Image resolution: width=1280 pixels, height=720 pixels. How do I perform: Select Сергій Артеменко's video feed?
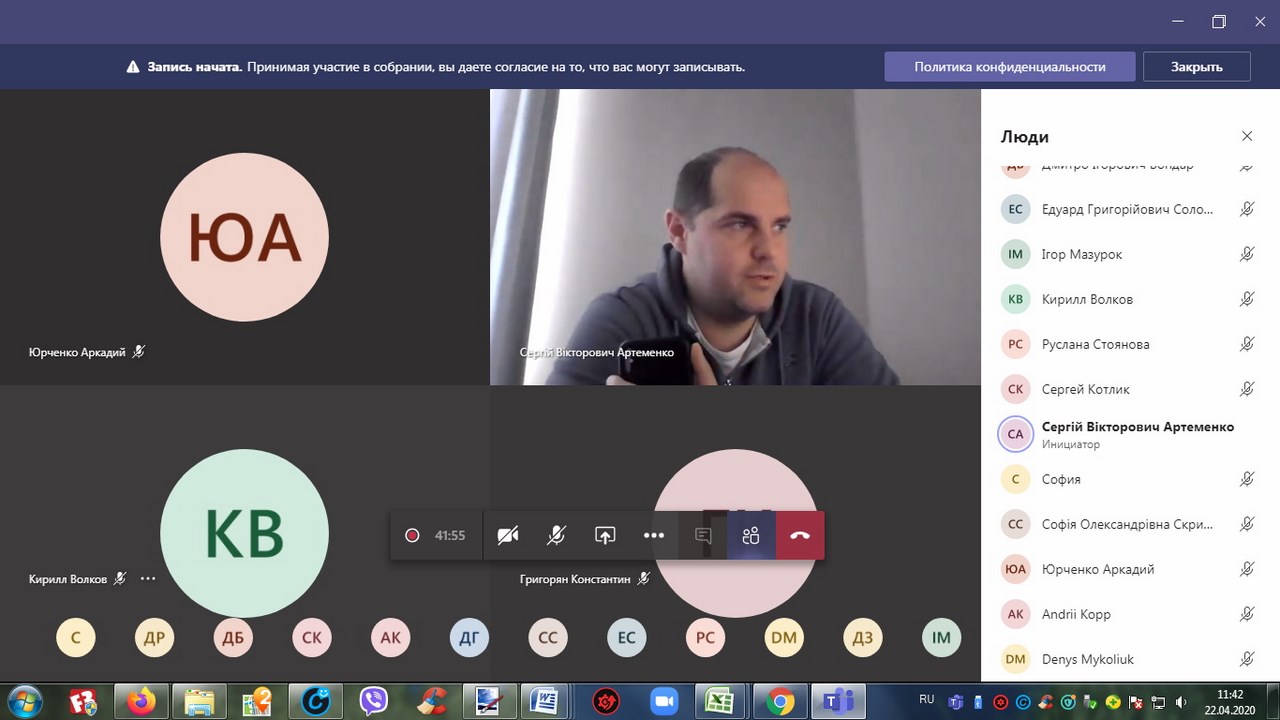coord(735,237)
